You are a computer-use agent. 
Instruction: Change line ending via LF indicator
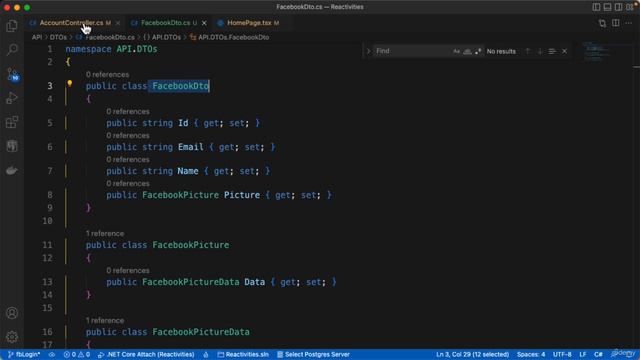click(583, 354)
